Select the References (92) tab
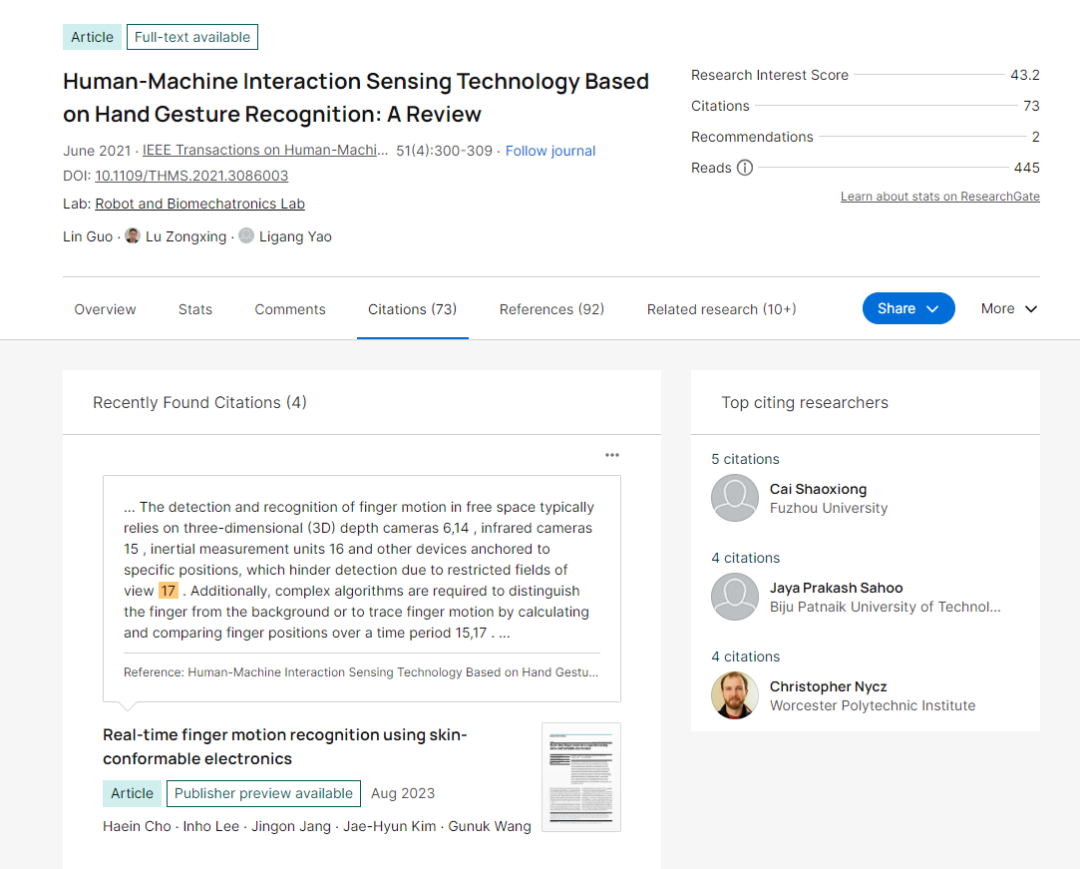Viewport: 1080px width, 869px height. tap(552, 310)
